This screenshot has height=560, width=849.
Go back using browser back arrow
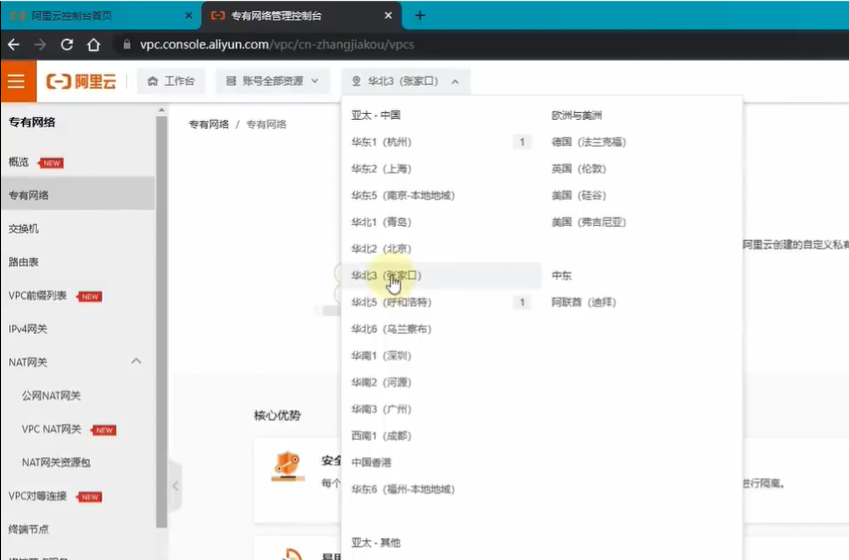[14, 44]
